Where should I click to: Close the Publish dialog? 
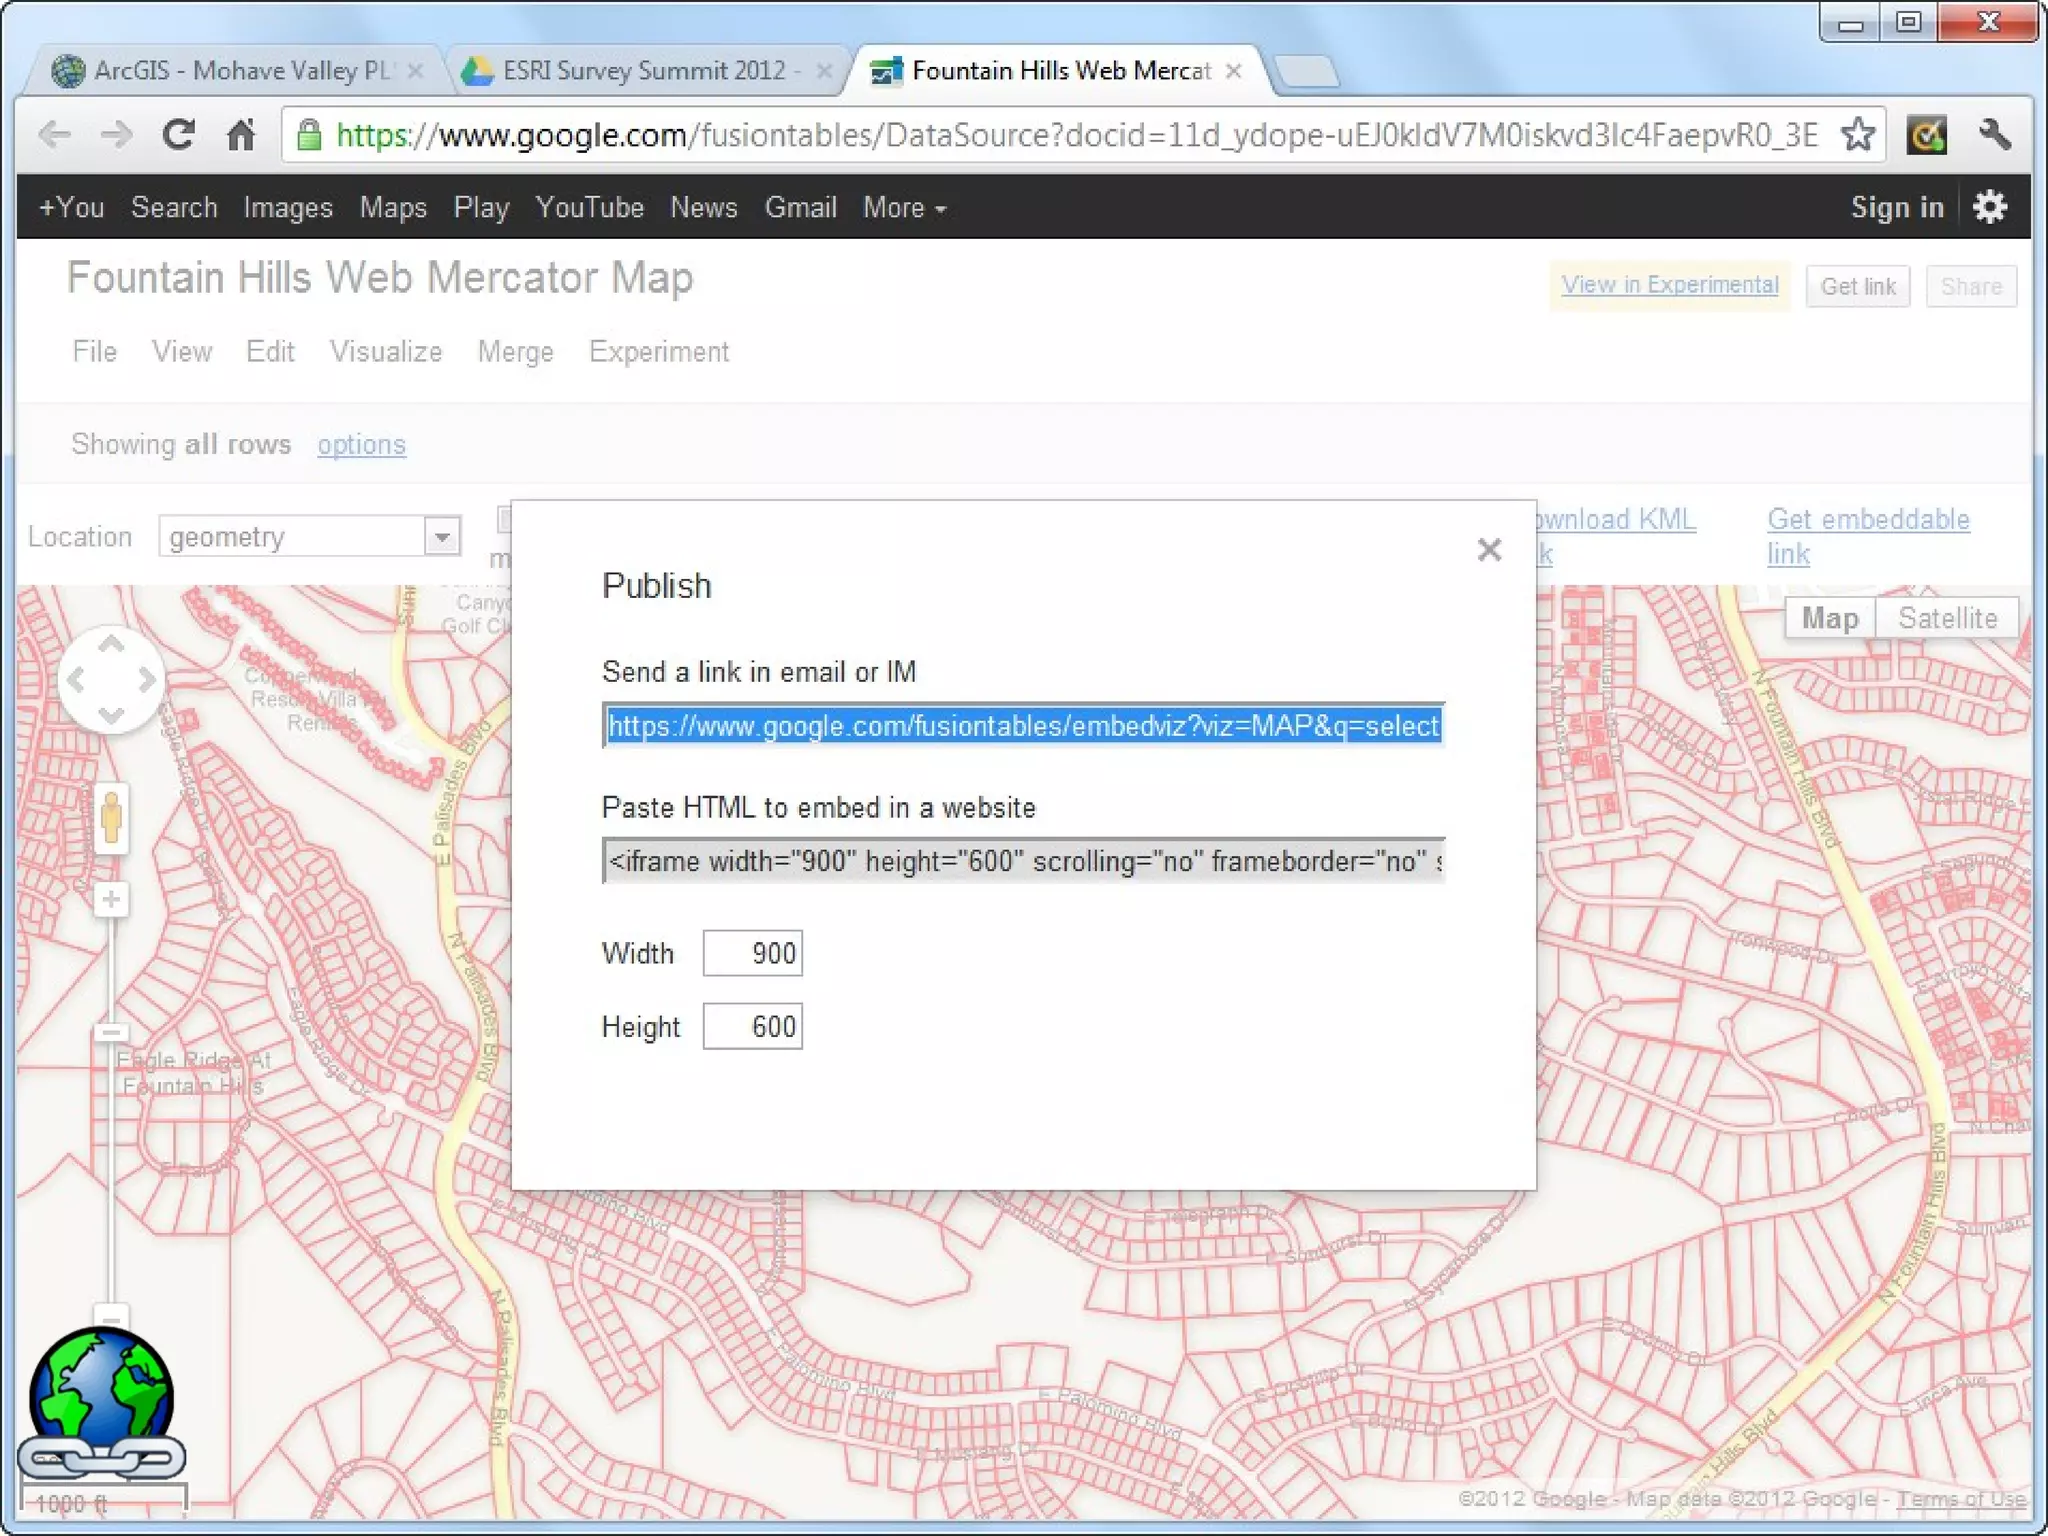coord(1489,549)
